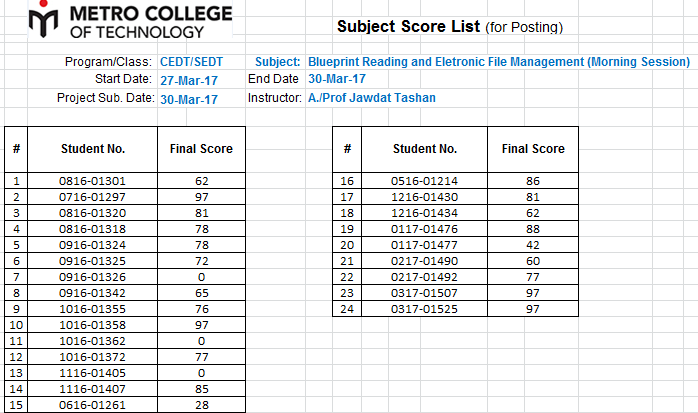
Task: Select student number 0117-01476
Action: tap(425, 229)
